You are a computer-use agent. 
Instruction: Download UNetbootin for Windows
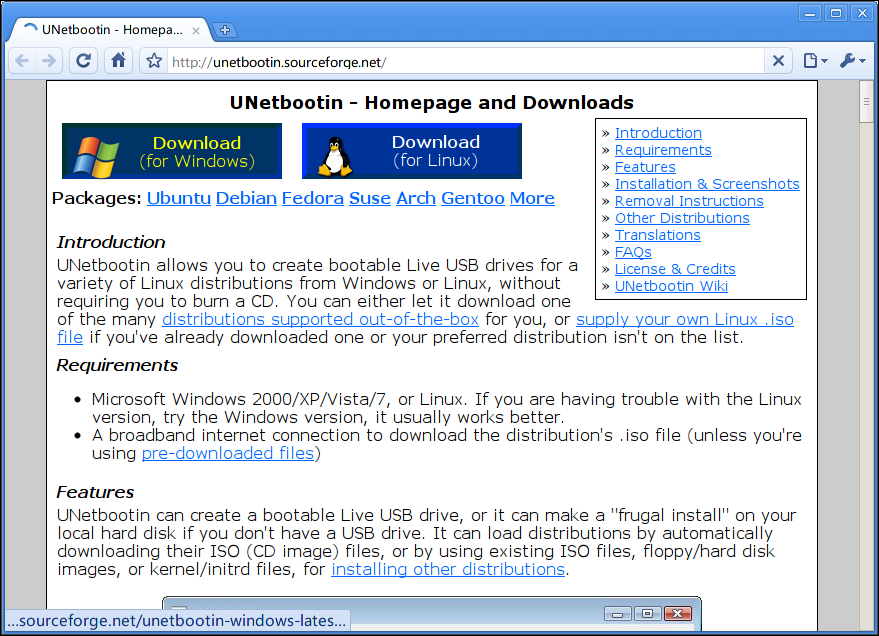tap(172, 151)
